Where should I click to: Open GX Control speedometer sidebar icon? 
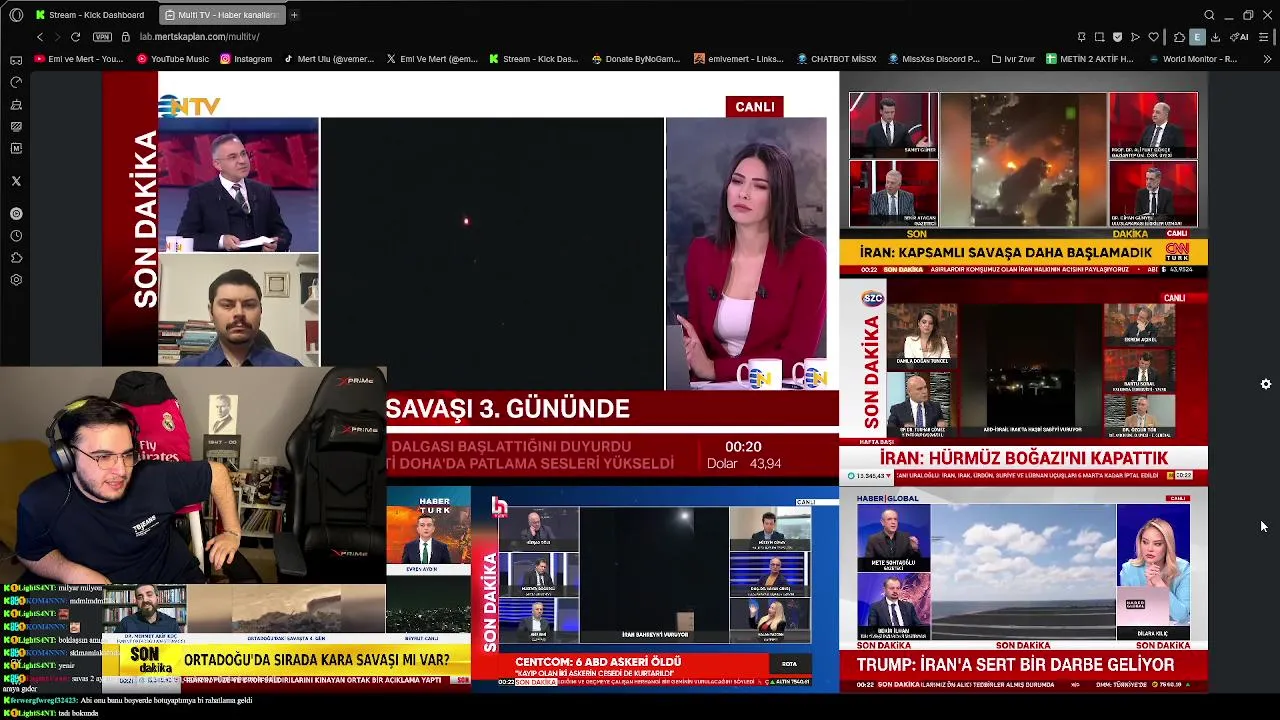coord(16,82)
